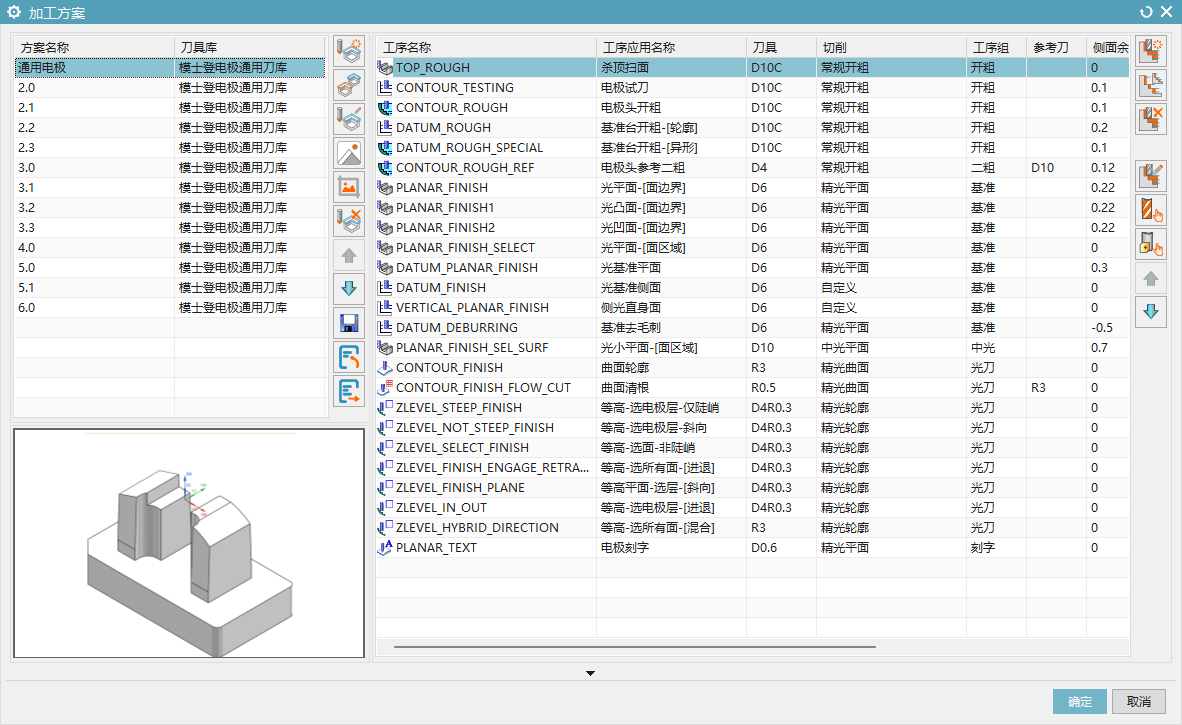Viewport: 1182px width, 725px height.
Task: Confirm with the 确定 button
Action: pyautogui.click(x=1079, y=702)
